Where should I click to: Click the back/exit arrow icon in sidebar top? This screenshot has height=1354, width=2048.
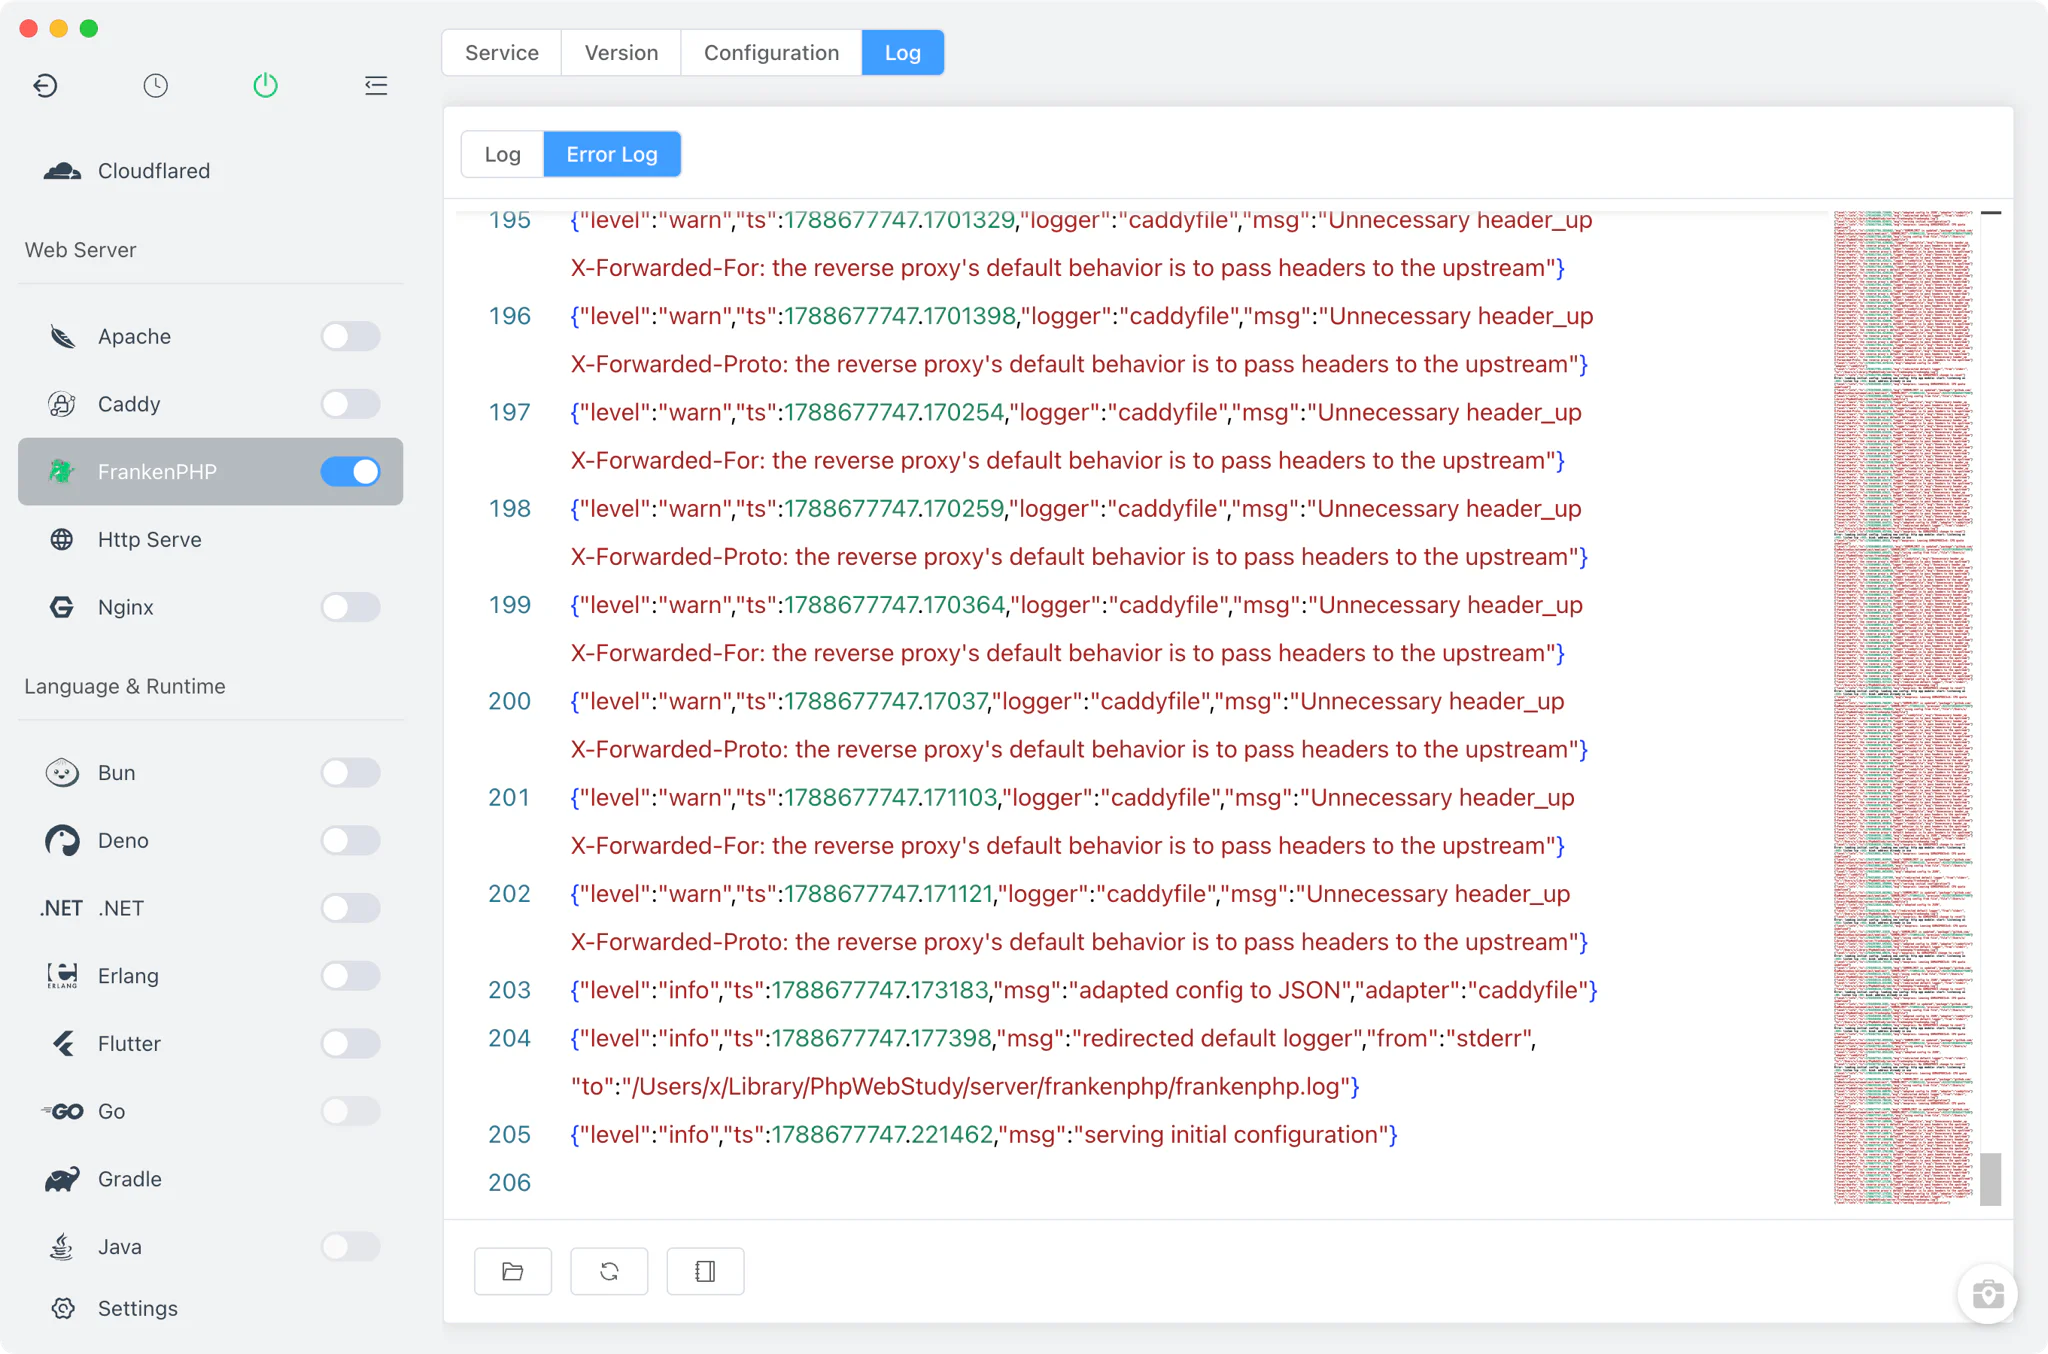pyautogui.click(x=45, y=86)
